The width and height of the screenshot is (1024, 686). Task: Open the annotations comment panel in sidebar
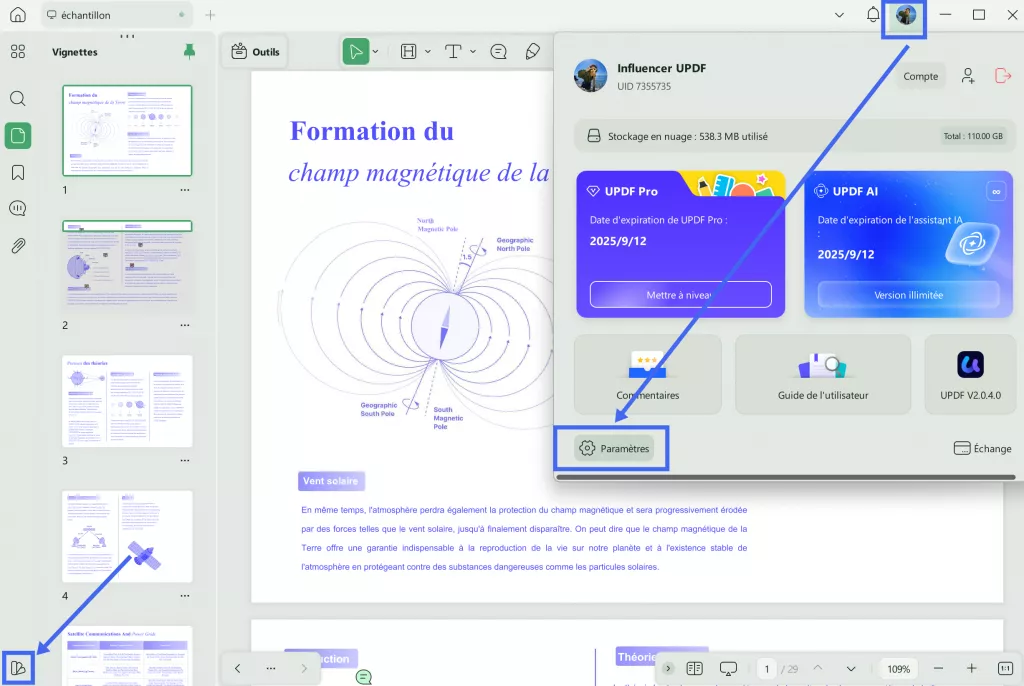pyautogui.click(x=17, y=208)
